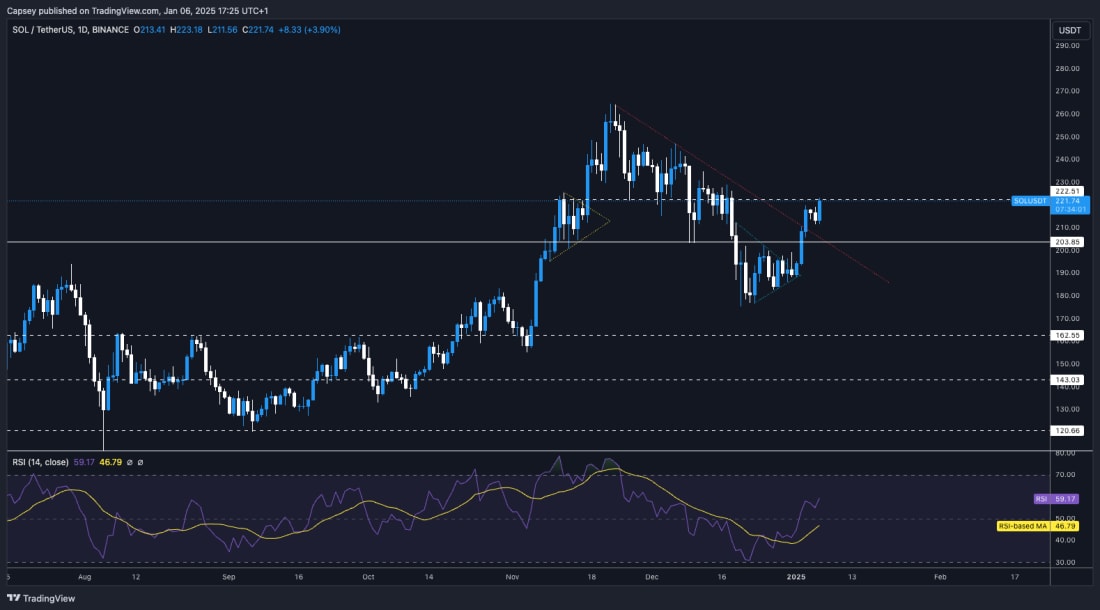This screenshot has width=1100, height=610.
Task: Hide the RSI-based MA using its eye icon
Action: coord(141,462)
